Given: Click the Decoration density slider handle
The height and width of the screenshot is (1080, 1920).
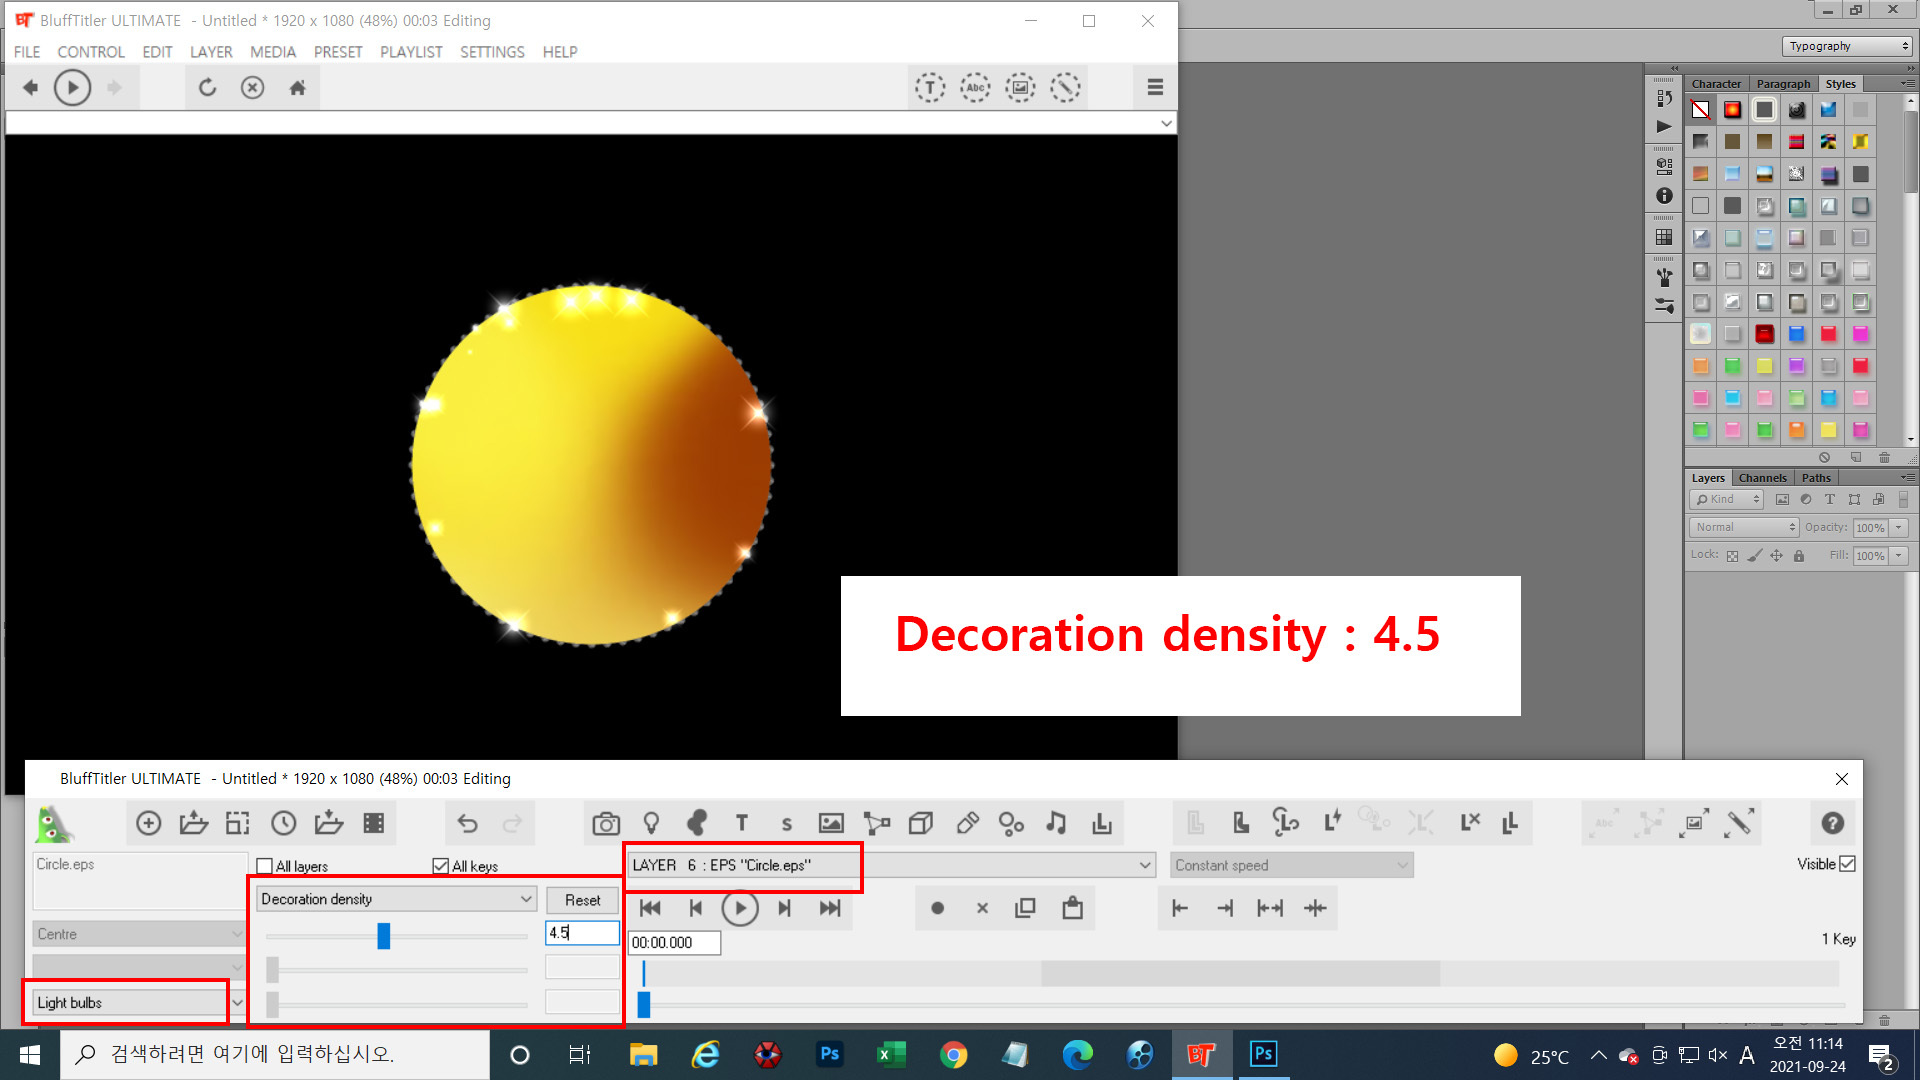Looking at the screenshot, I should [383, 936].
